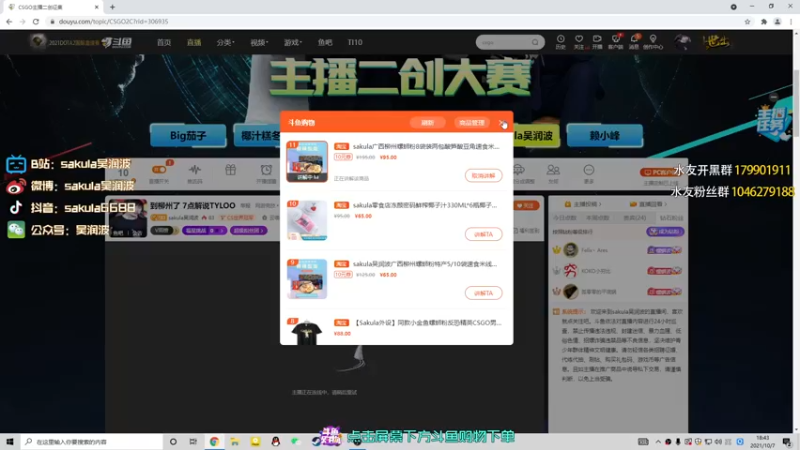Click the browser back arrow
The image size is (800, 450).
(9, 21)
